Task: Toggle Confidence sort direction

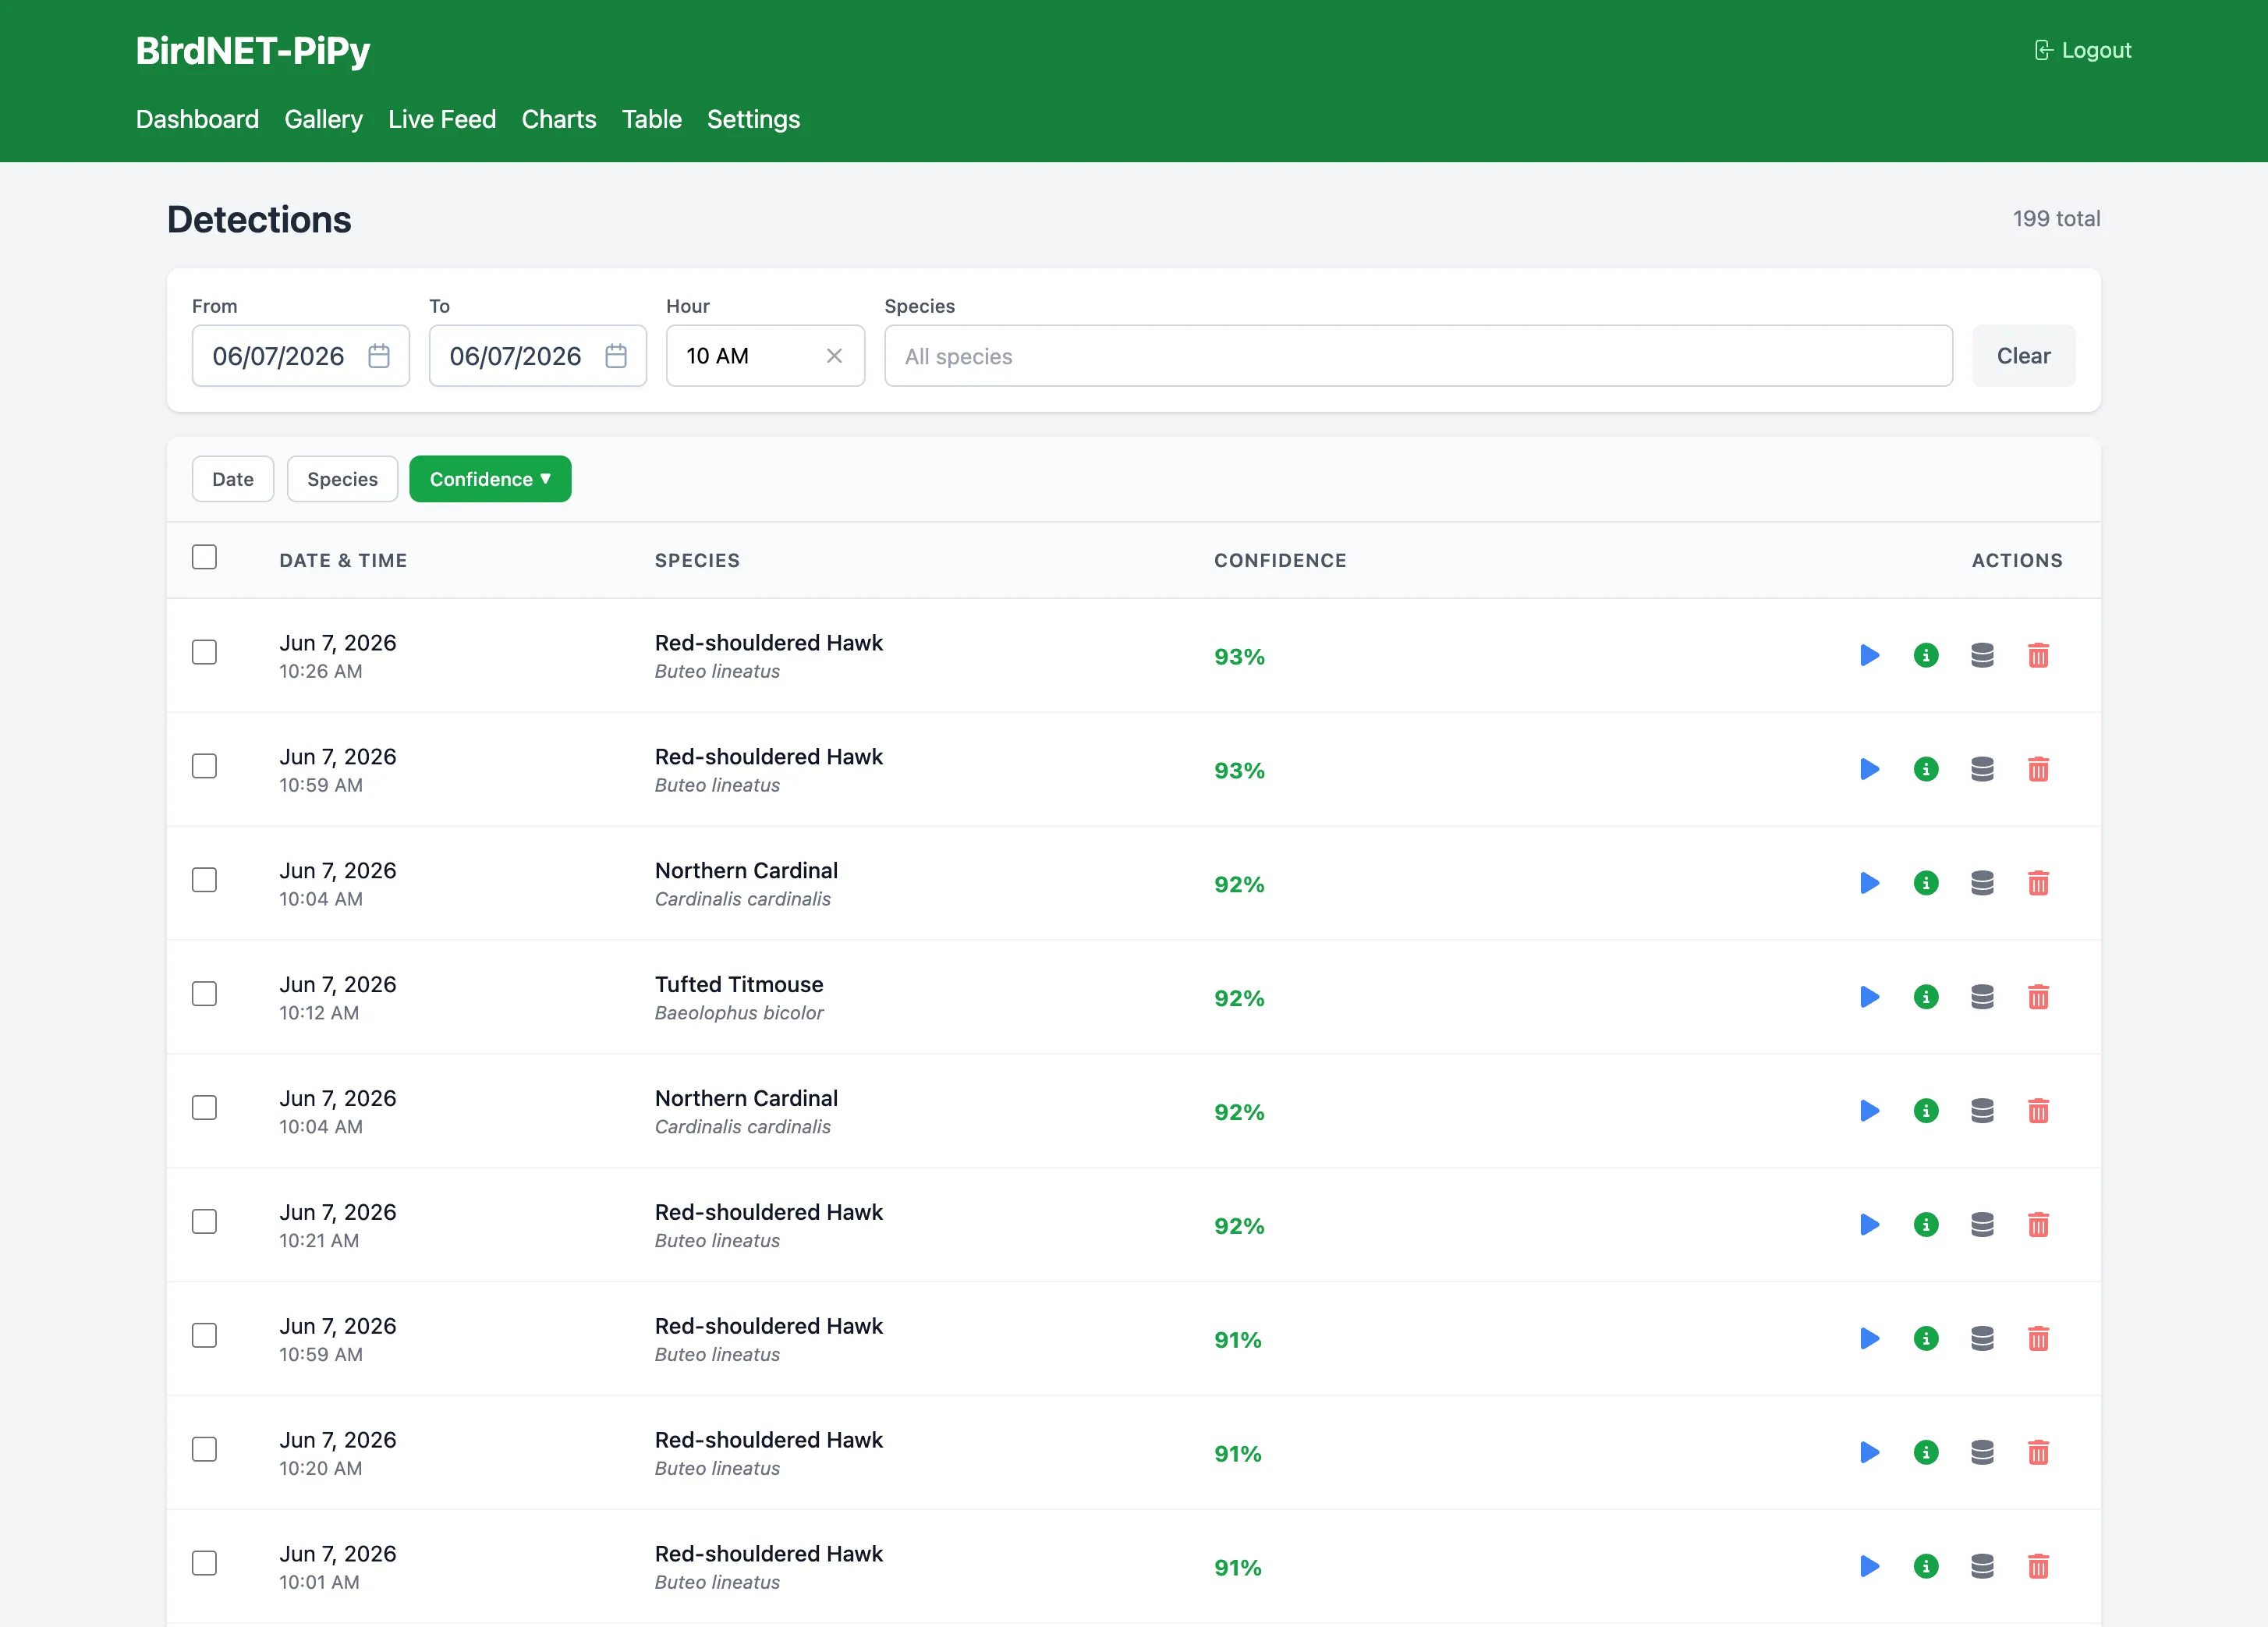Action: [490, 479]
